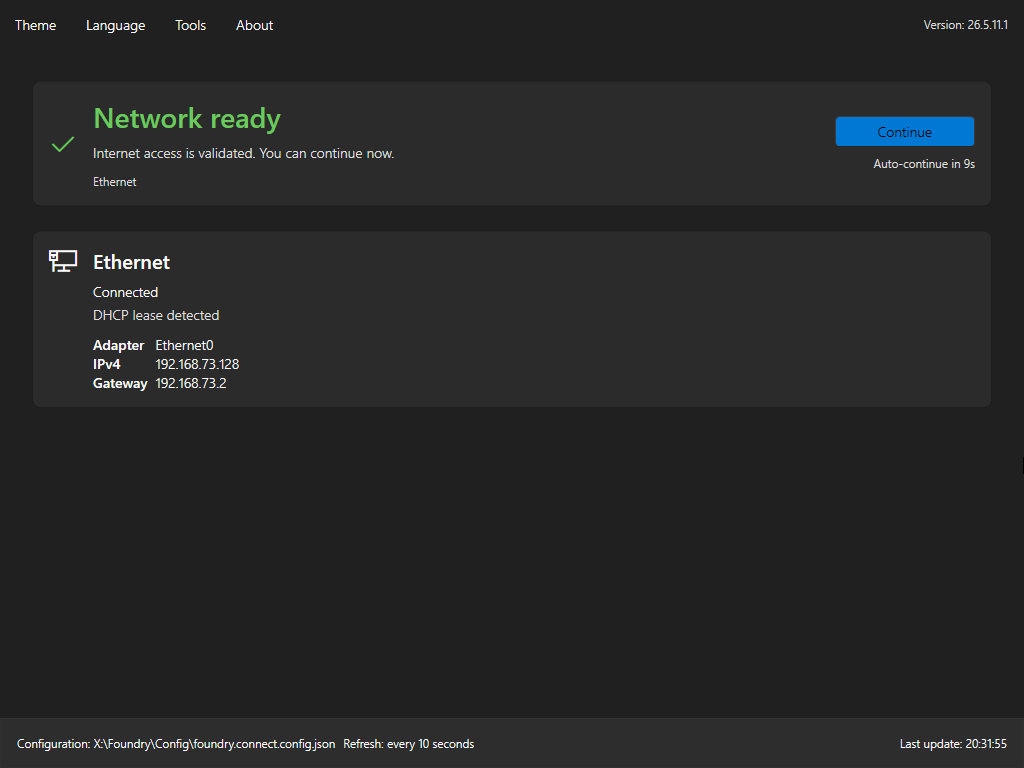Click the Gateway address 192.168.73.2
This screenshot has height=768, width=1024.
pos(191,383)
